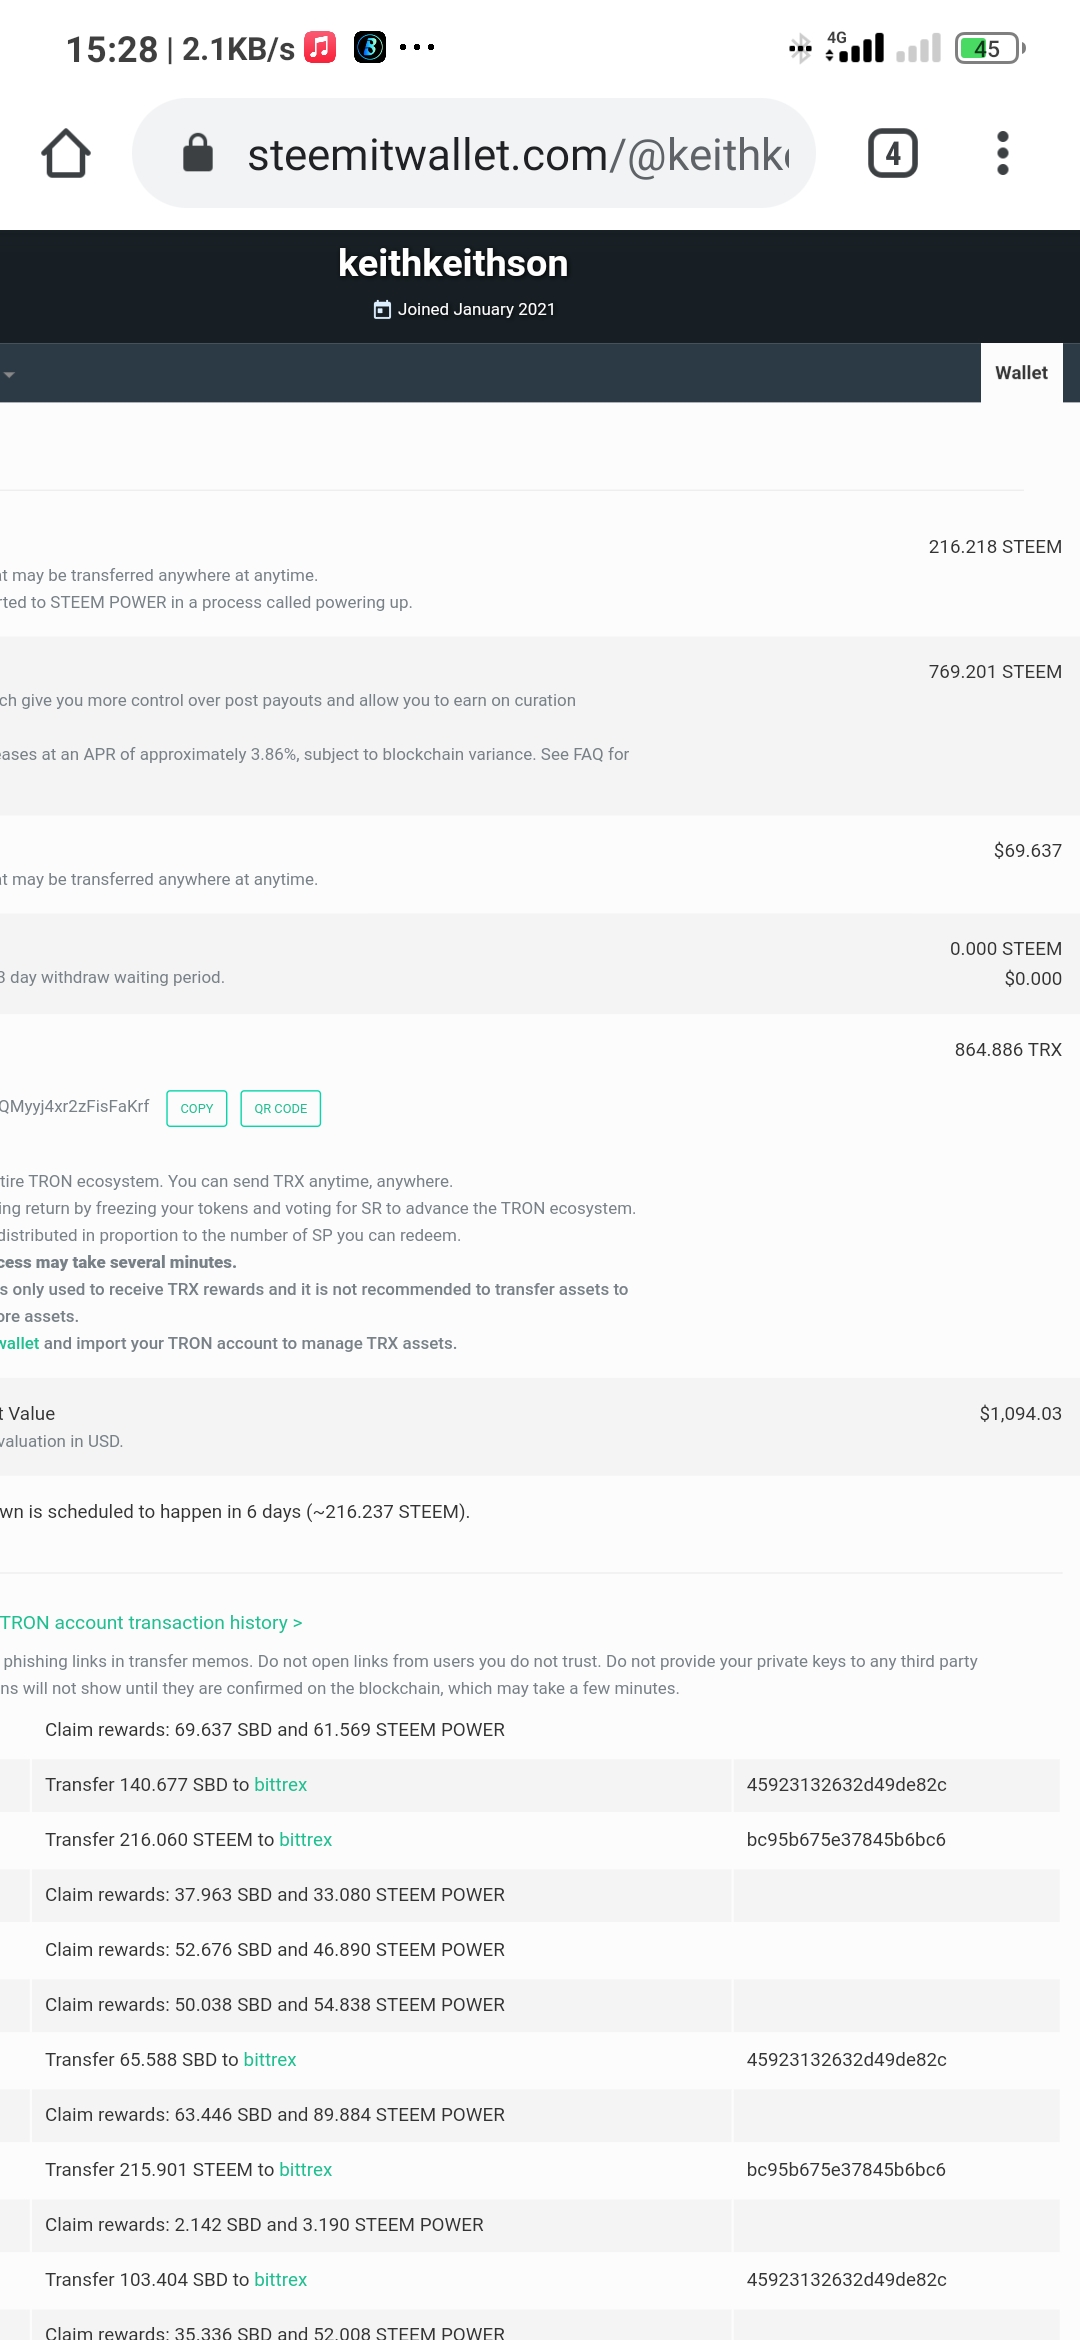
Task: Tap the 216.218 STEEM balance
Action: click(995, 547)
